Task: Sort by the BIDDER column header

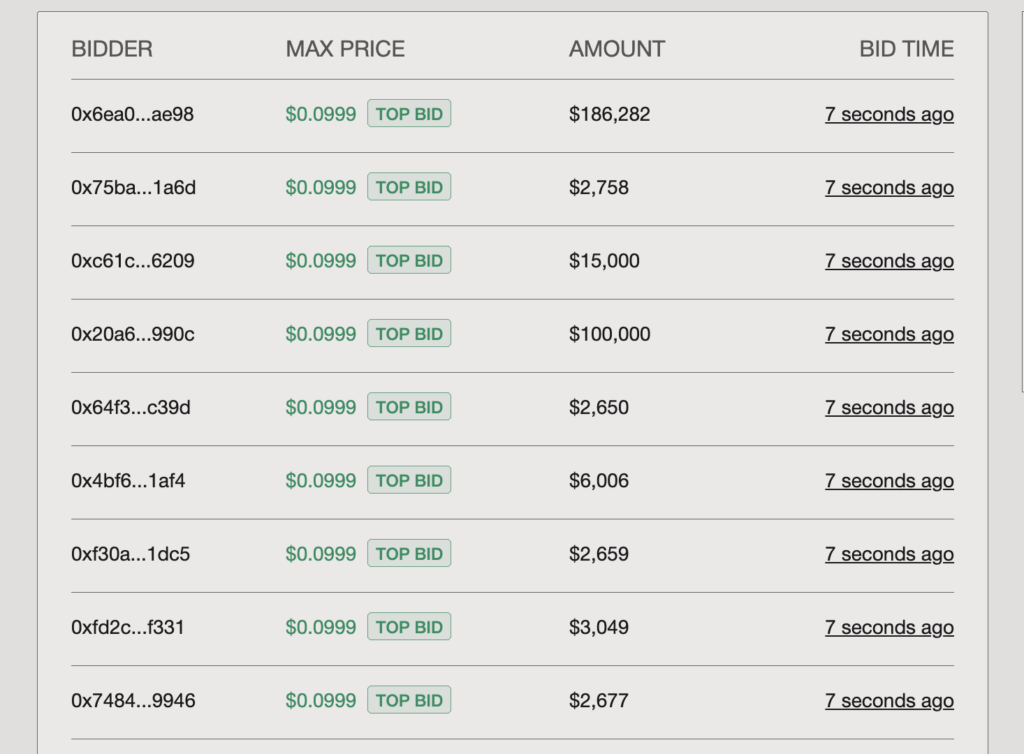Action: pos(112,49)
